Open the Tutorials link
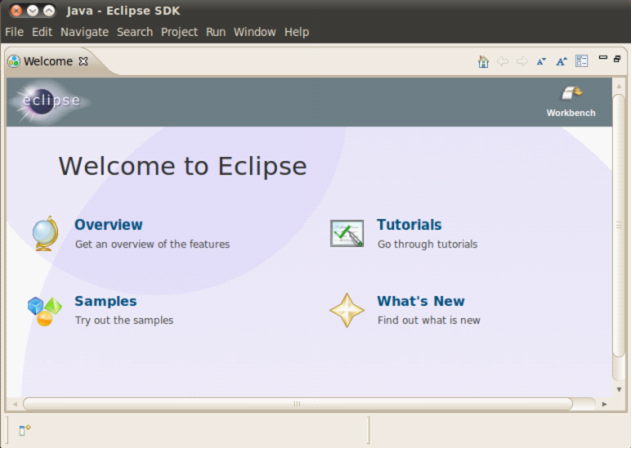Screen dimensions: 632x449 pos(409,224)
